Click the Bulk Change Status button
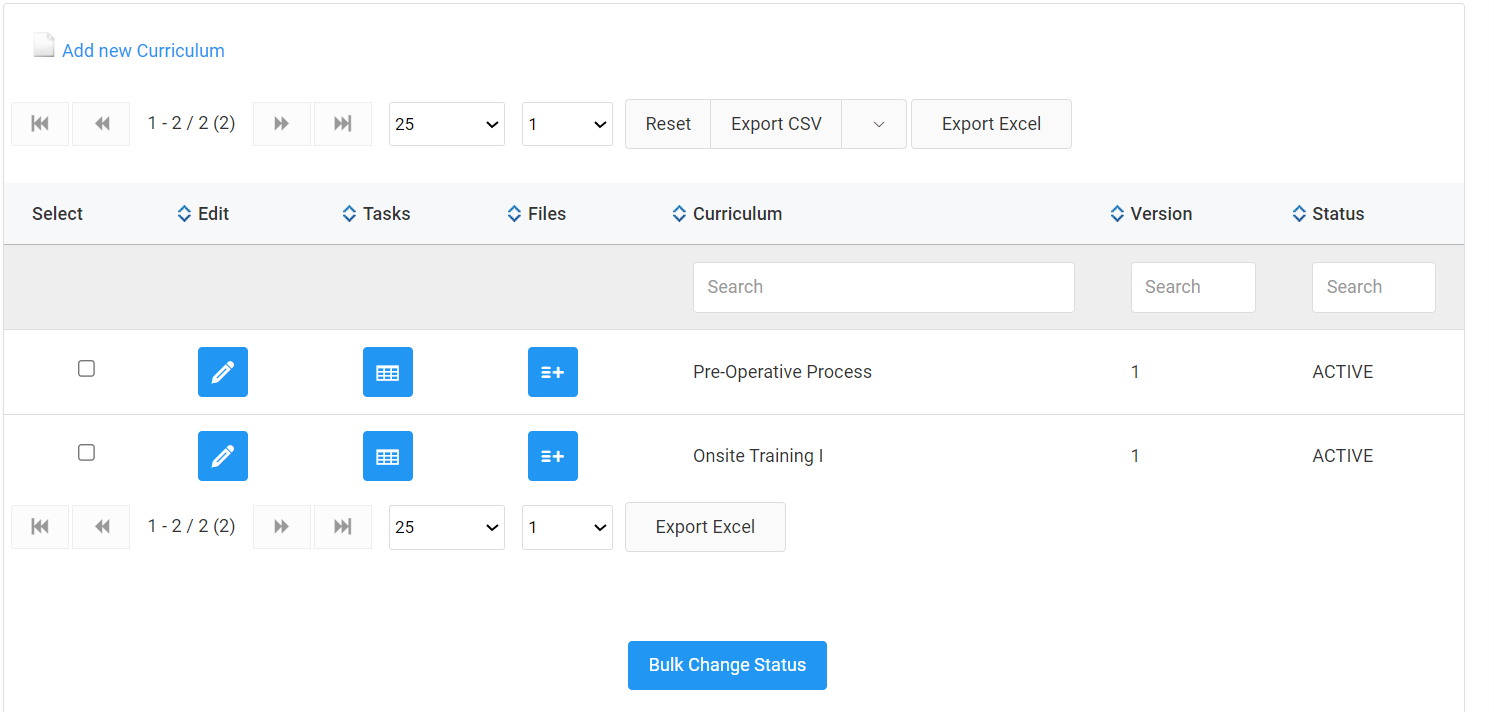This screenshot has height=712, width=1494. tap(727, 665)
